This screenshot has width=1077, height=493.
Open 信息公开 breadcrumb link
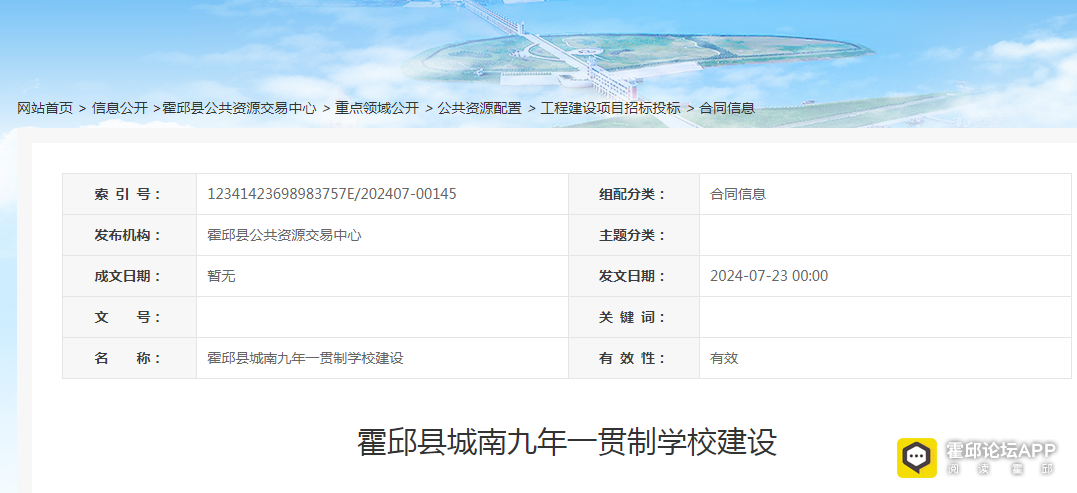(120, 108)
